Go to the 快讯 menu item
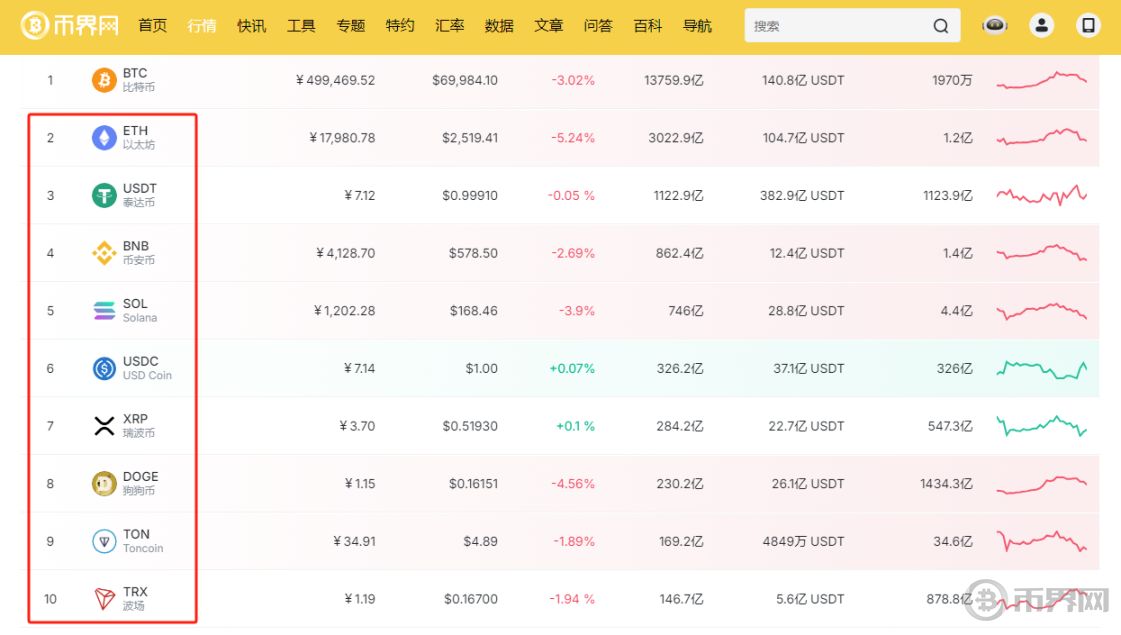The image size is (1121, 635). pos(252,26)
